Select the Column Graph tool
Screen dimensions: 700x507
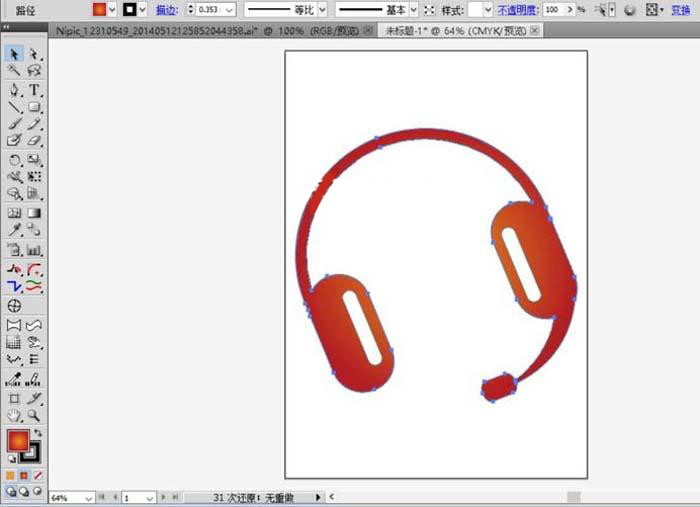[x=33, y=249]
